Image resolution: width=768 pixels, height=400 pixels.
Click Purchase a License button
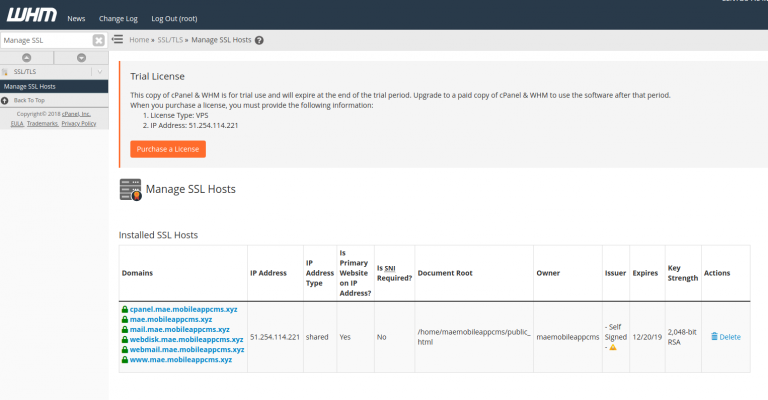[167, 149]
